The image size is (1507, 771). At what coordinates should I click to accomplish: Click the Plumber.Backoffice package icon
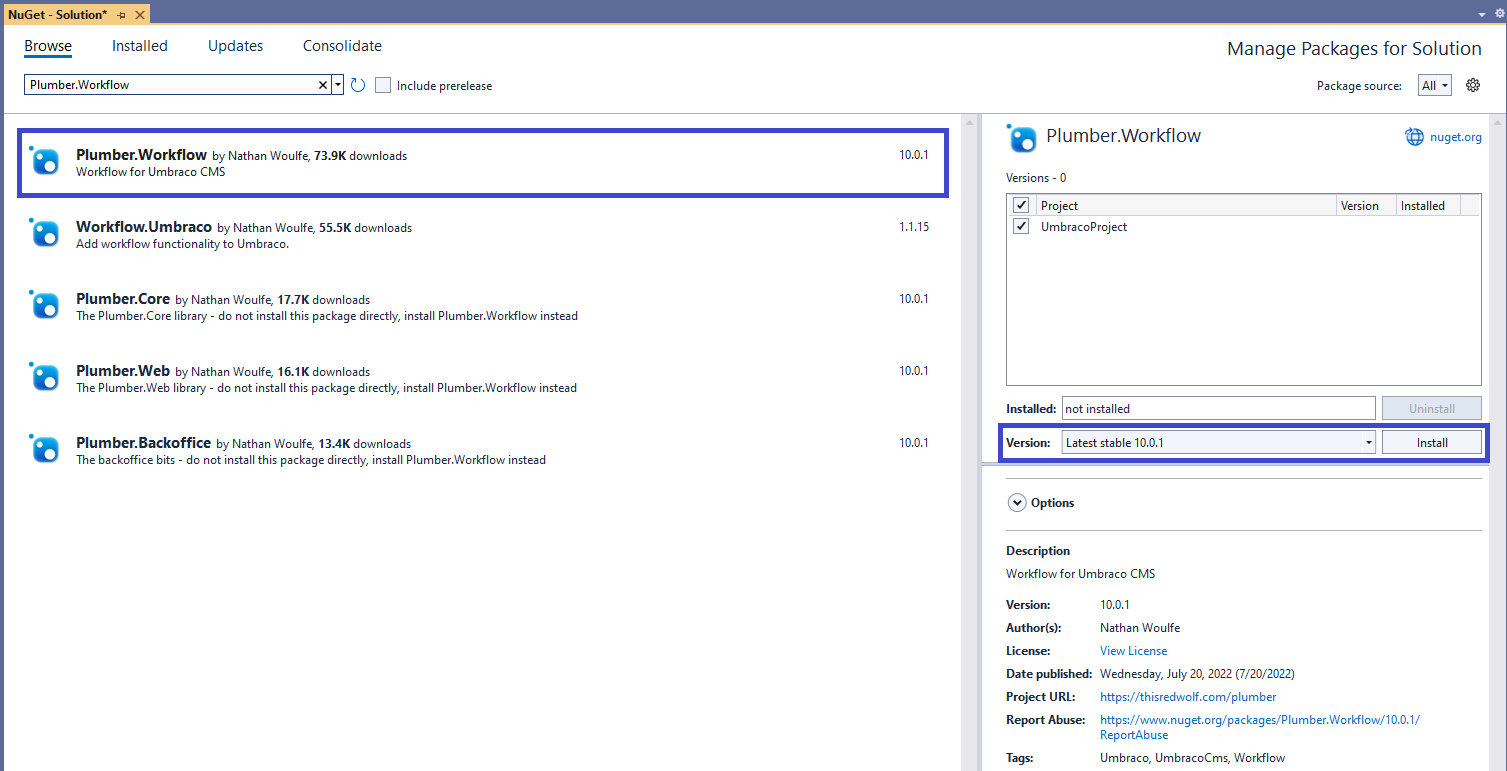(44, 449)
